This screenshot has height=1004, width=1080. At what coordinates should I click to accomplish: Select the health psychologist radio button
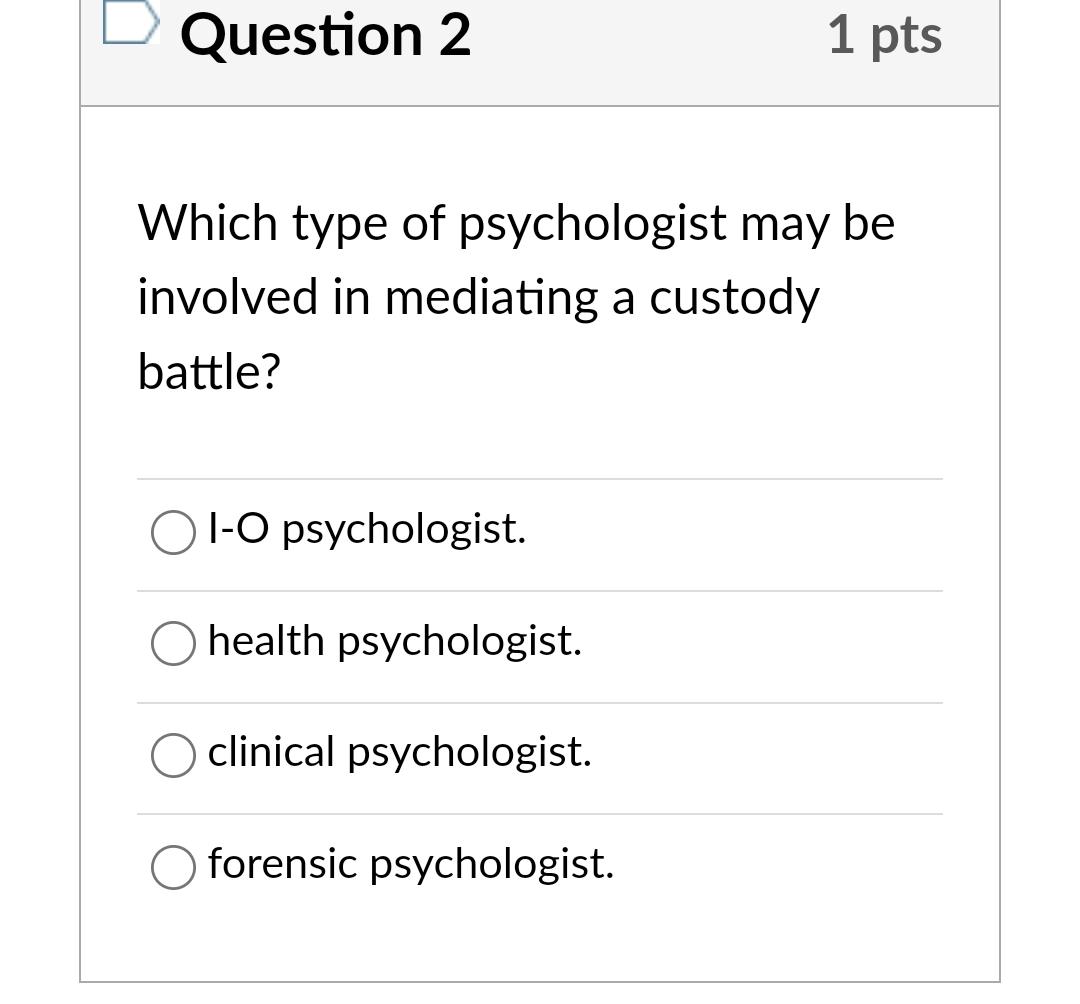pyautogui.click(x=173, y=644)
